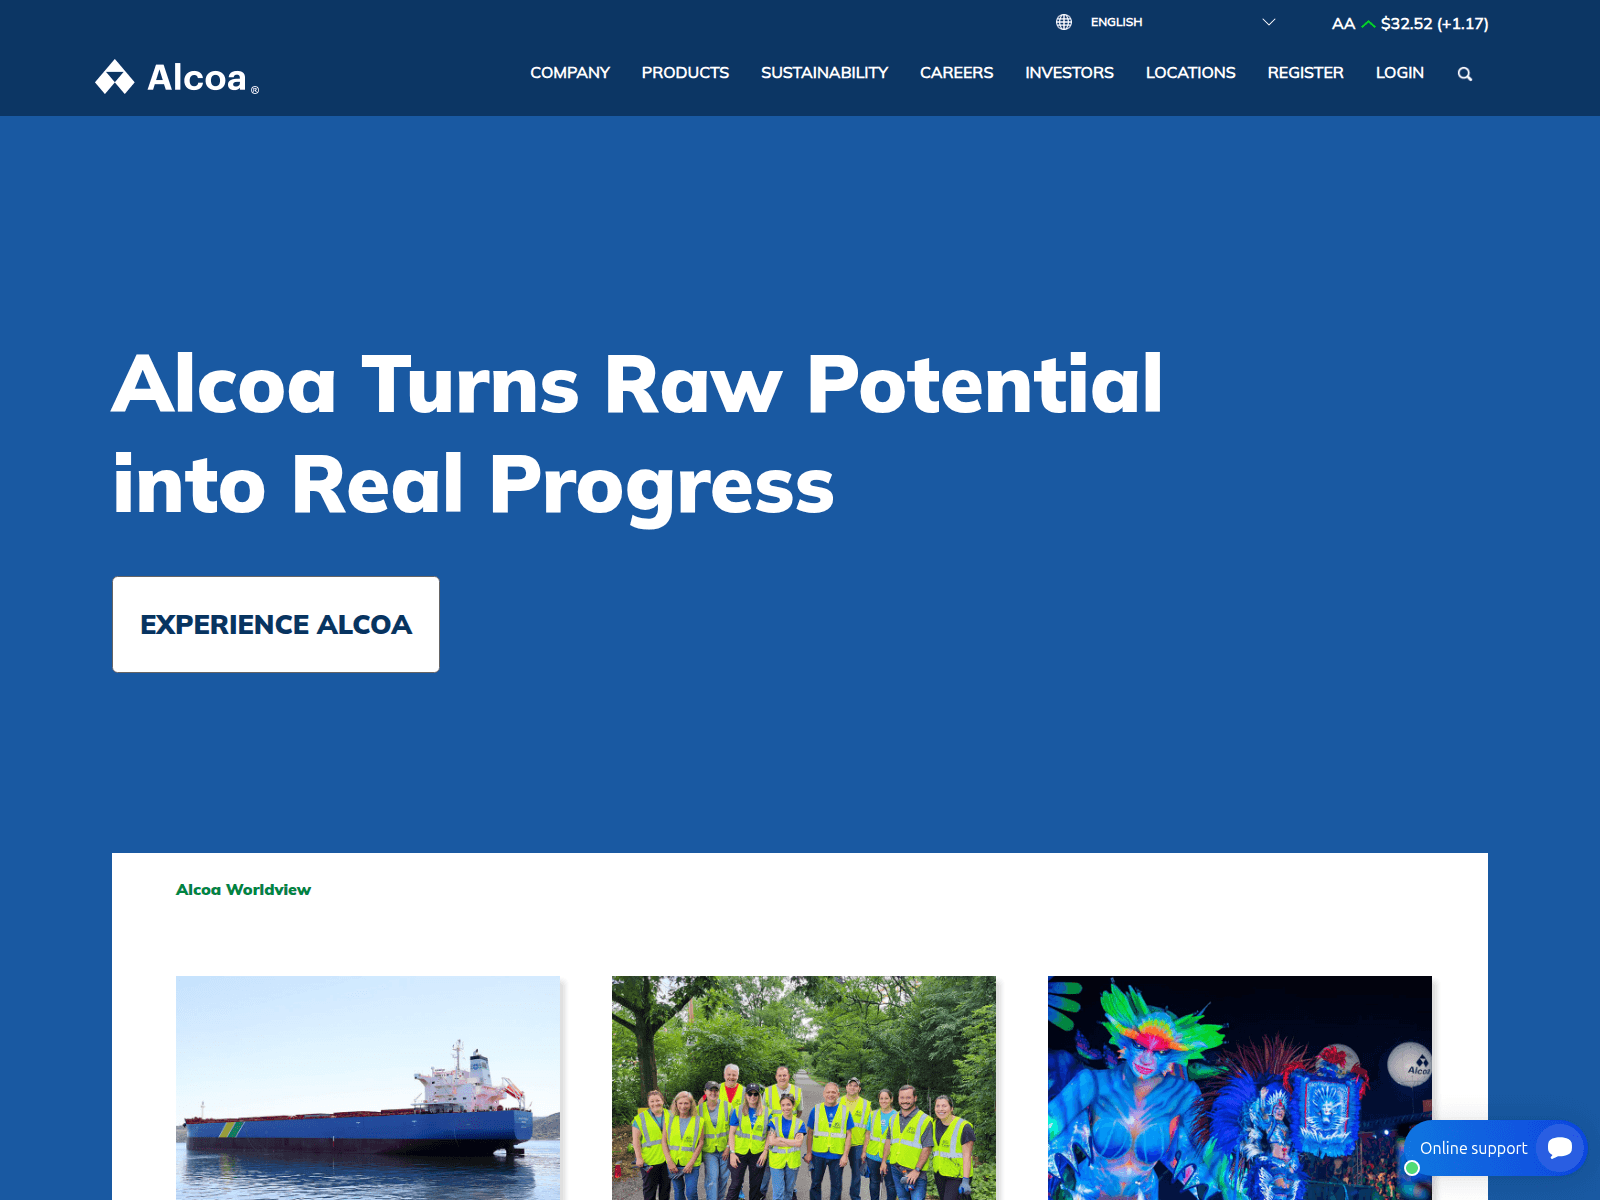The height and width of the screenshot is (1200, 1600).
Task: Open the Company menu
Action: (570, 73)
